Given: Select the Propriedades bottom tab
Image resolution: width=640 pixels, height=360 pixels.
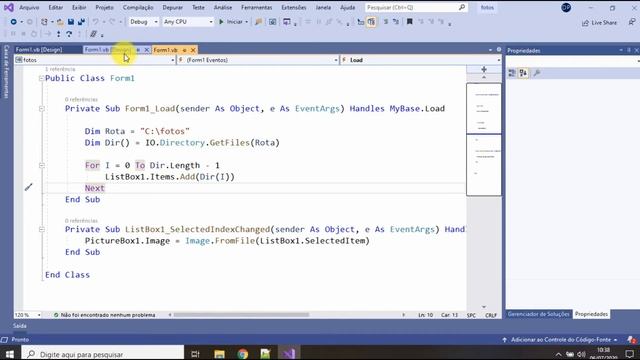Looking at the screenshot, I should coord(591,314).
